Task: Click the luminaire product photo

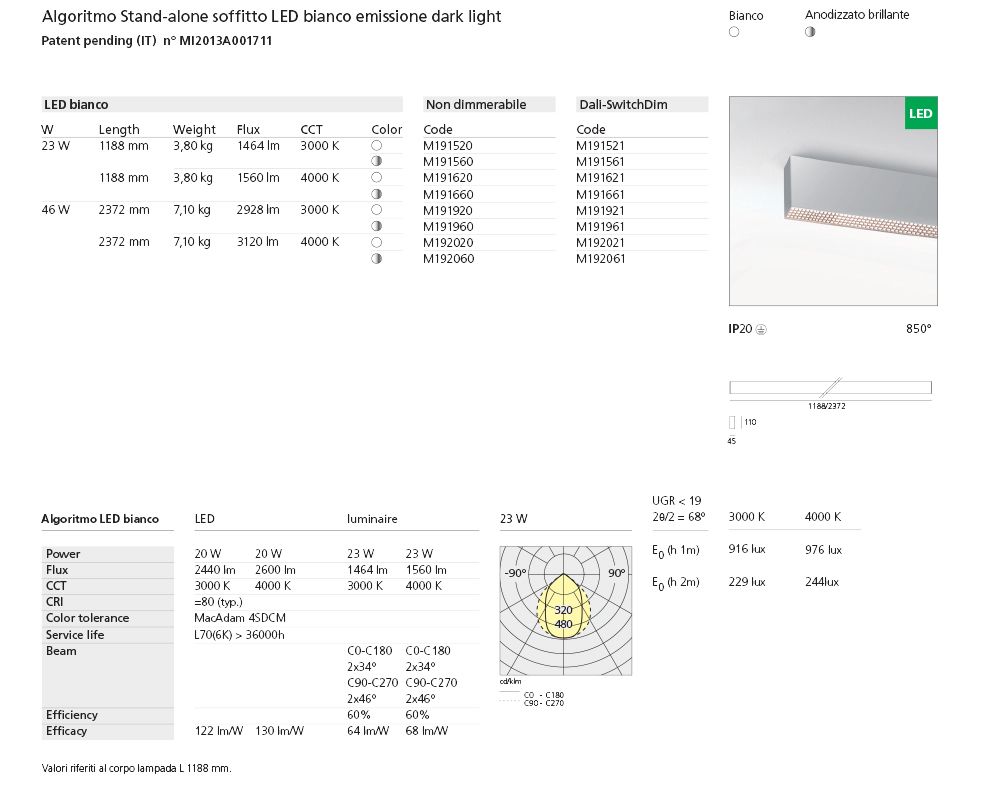Action: [x=832, y=200]
